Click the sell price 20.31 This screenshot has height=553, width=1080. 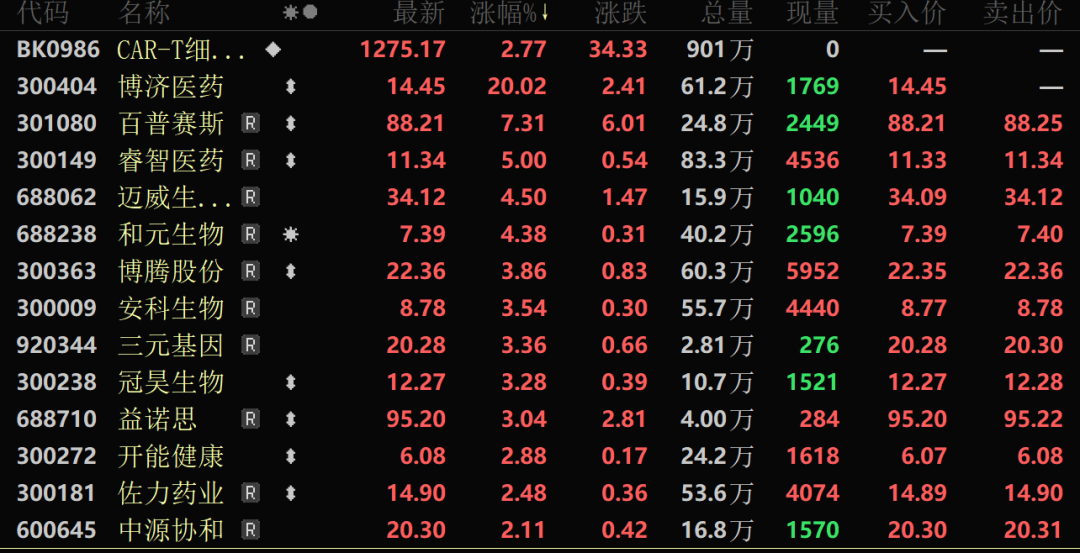point(1033,530)
